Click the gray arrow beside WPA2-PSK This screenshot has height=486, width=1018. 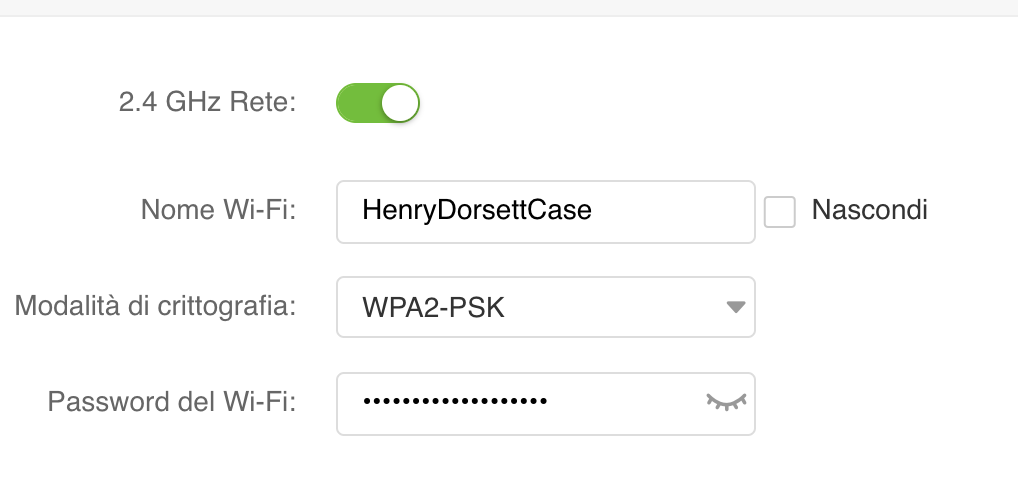[x=735, y=307]
